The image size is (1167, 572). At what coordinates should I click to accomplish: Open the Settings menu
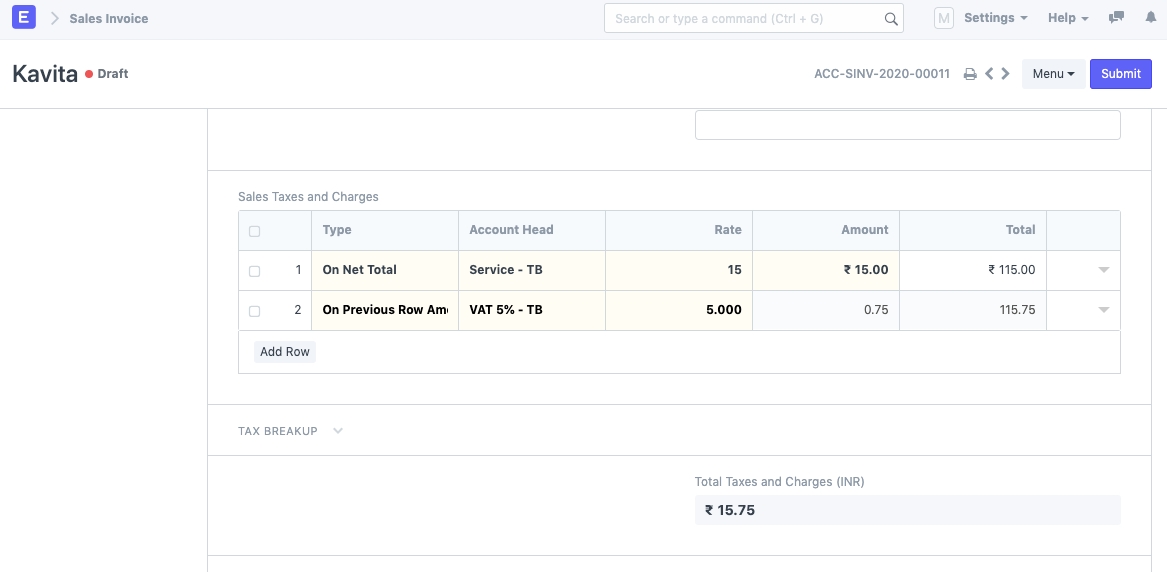[x=995, y=18]
